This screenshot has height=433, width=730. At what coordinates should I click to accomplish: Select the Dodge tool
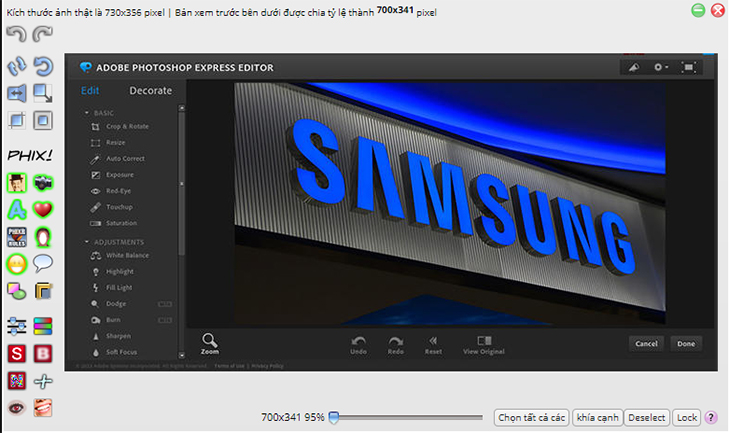coord(108,304)
